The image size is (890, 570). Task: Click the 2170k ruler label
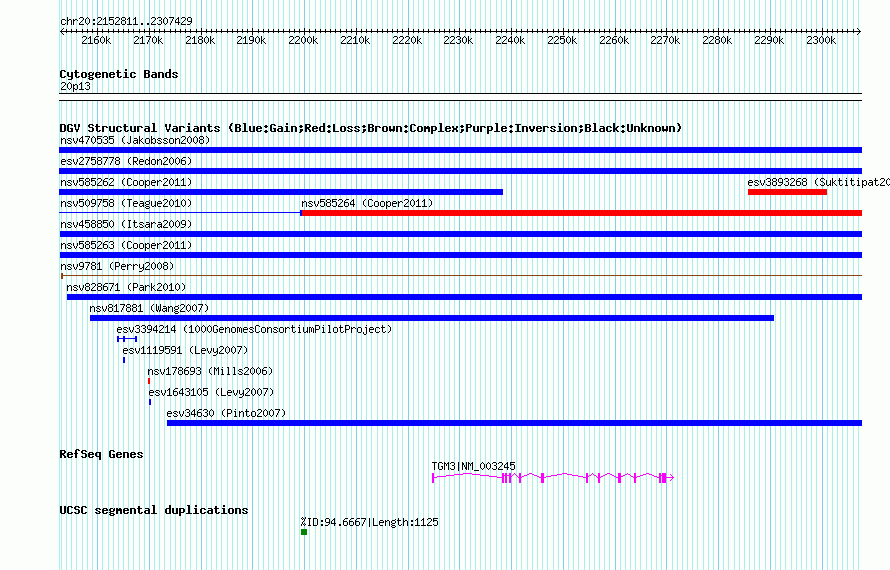[148, 40]
